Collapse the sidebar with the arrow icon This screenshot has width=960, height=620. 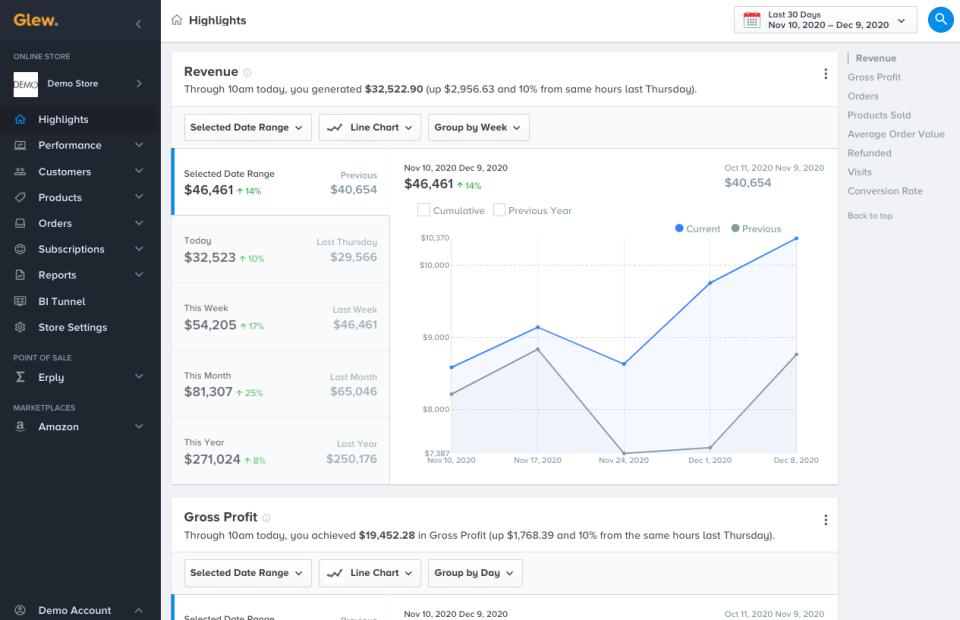pyautogui.click(x=138, y=23)
